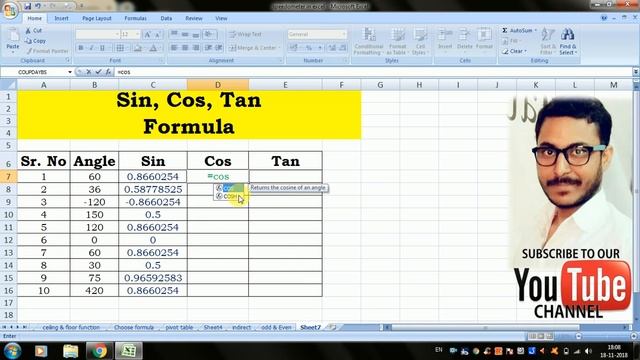The image size is (640, 360).
Task: Switch to the Review tab
Action: click(x=194, y=18)
